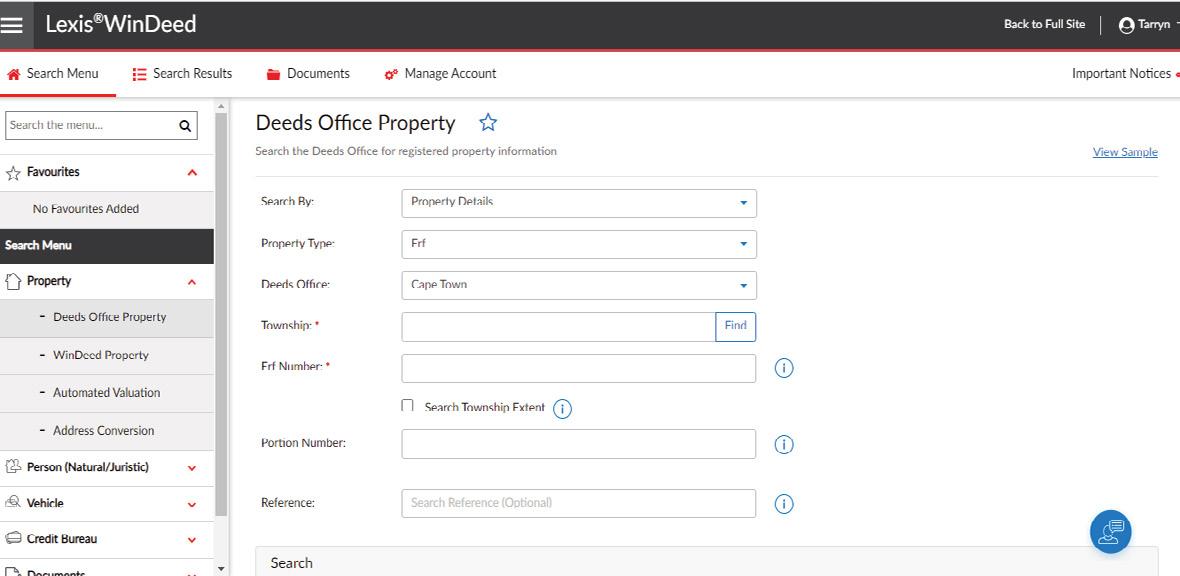Expand Person (Natural/Juristic) section

pos(192,468)
